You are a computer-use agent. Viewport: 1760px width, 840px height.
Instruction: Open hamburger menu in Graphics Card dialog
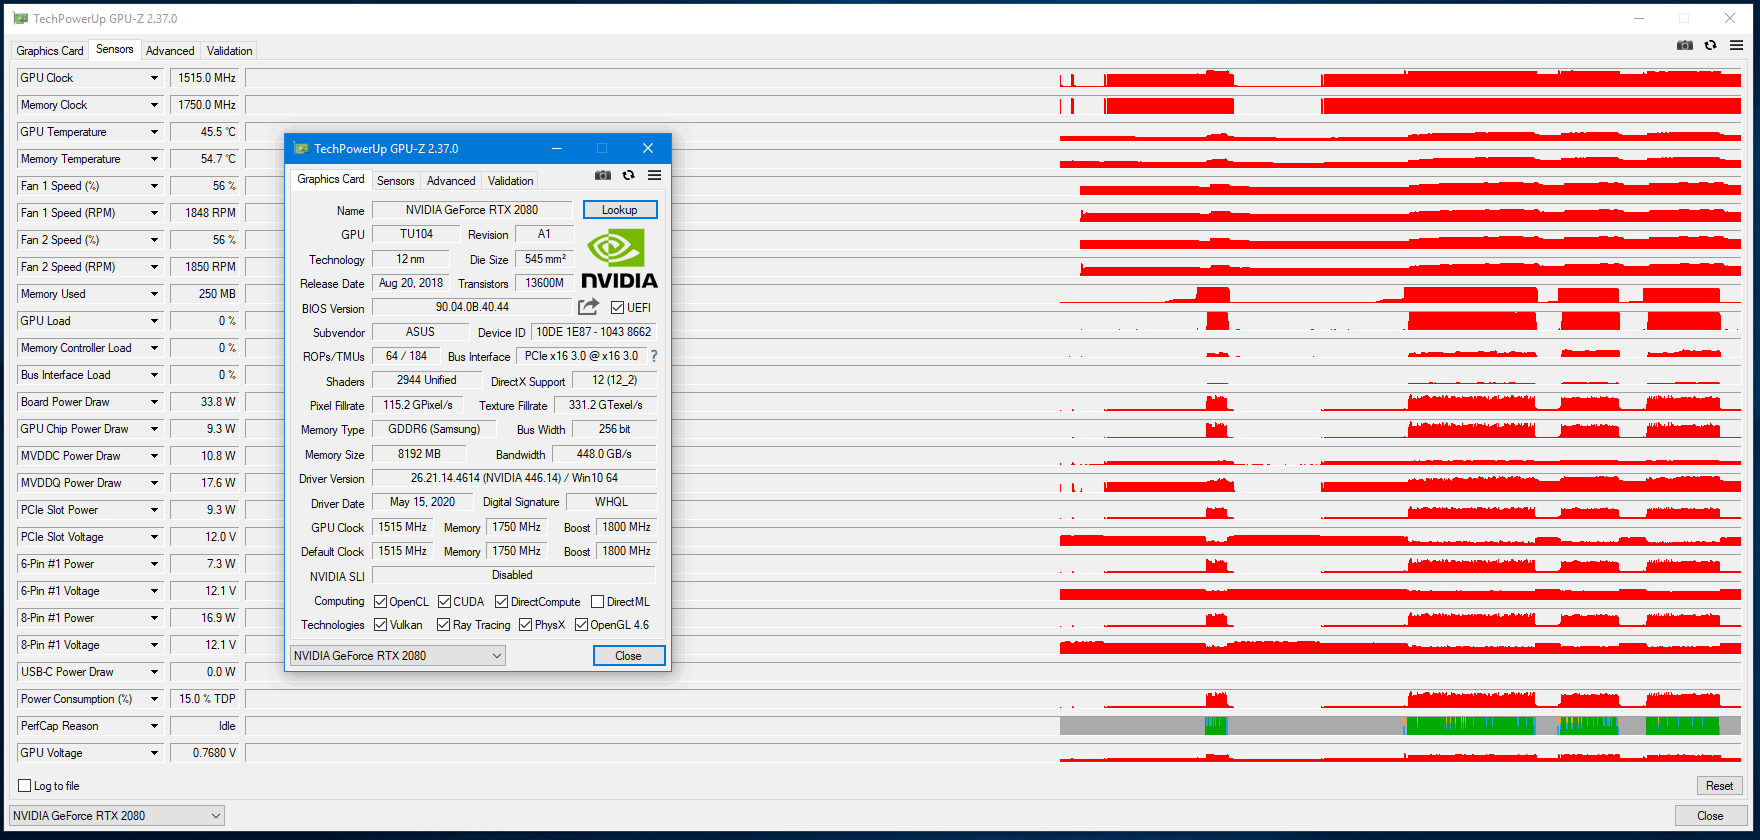(x=655, y=175)
